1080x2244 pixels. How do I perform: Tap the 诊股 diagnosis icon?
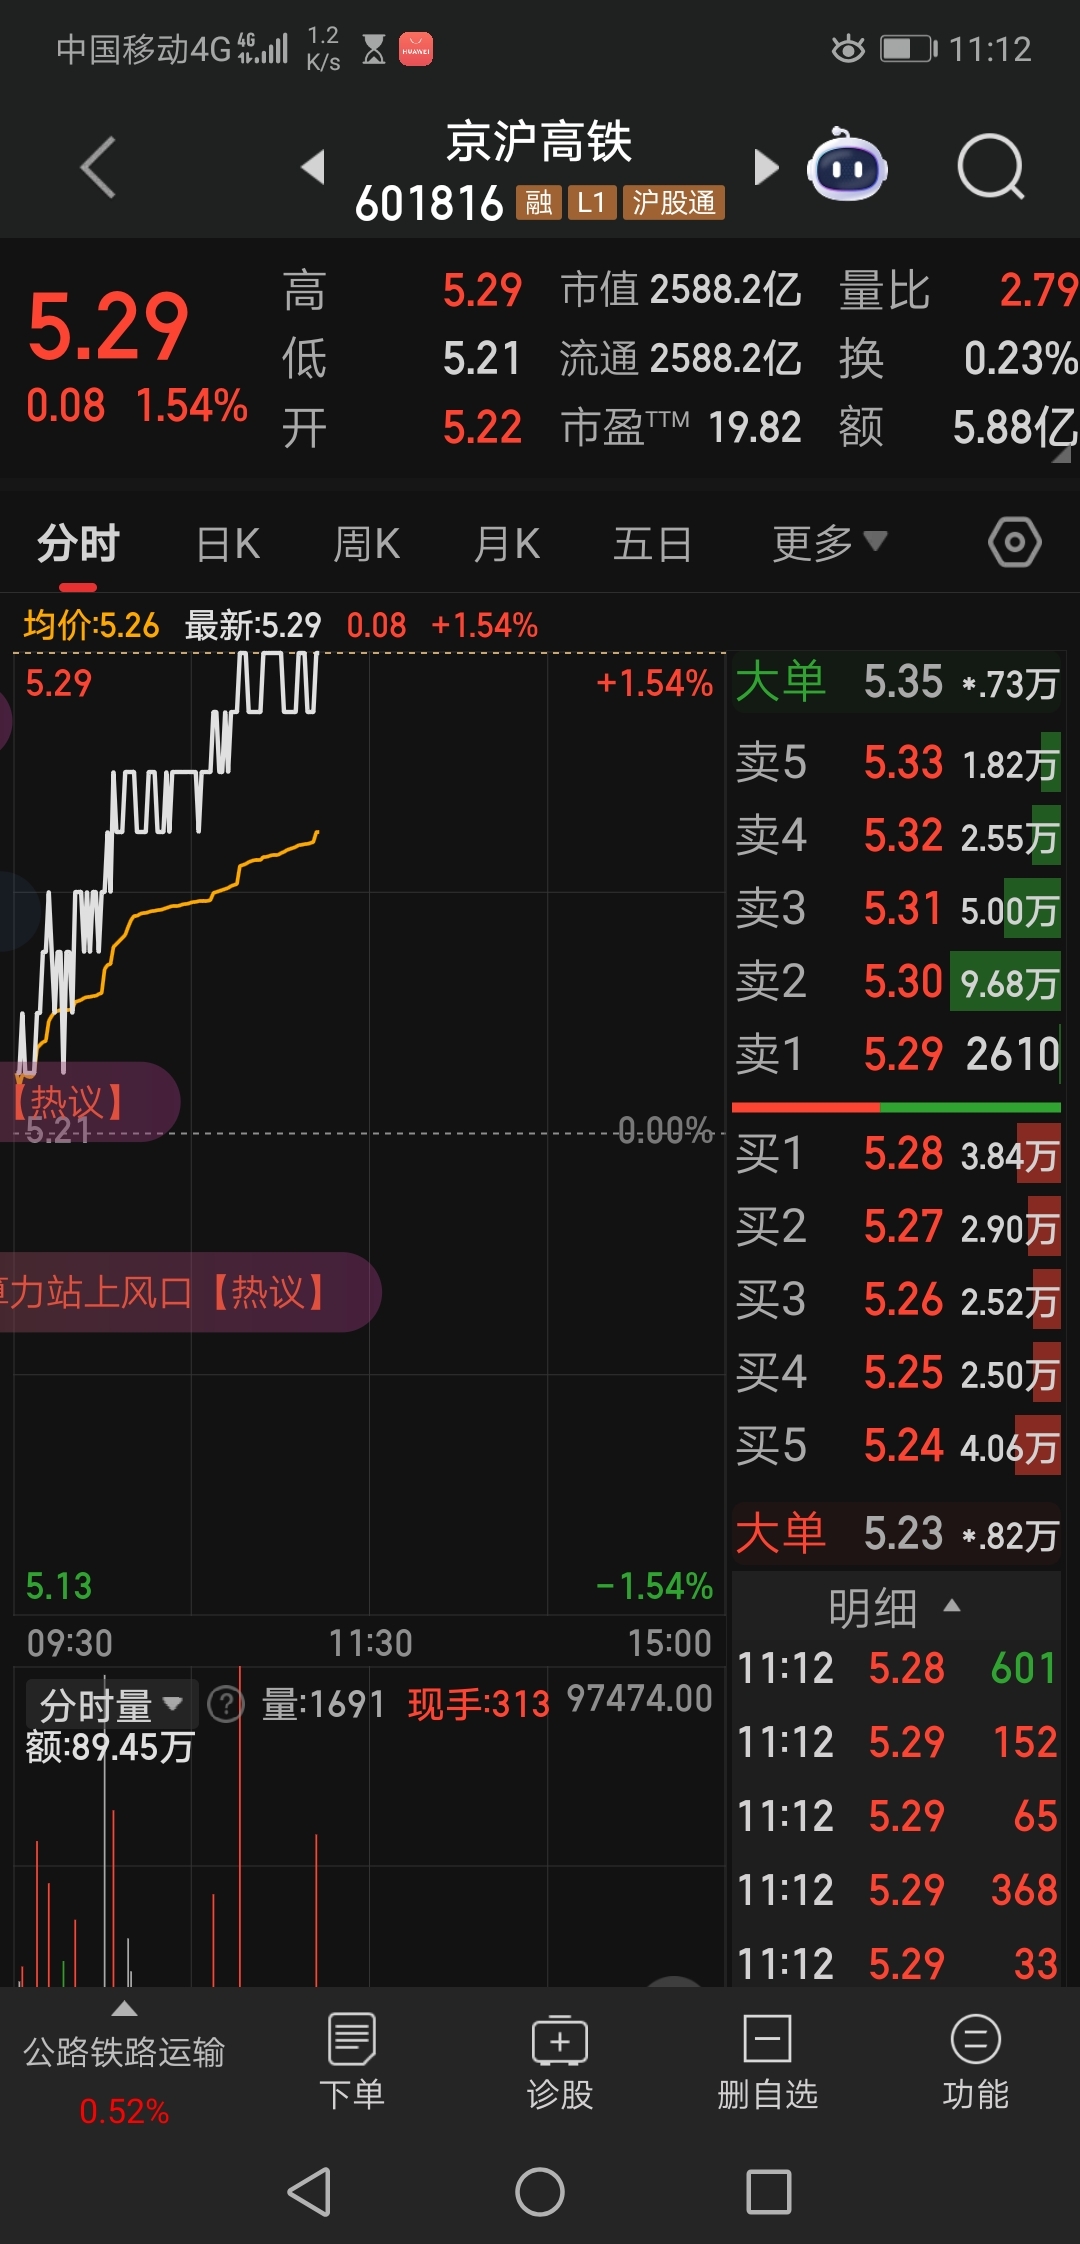[x=560, y=2062]
